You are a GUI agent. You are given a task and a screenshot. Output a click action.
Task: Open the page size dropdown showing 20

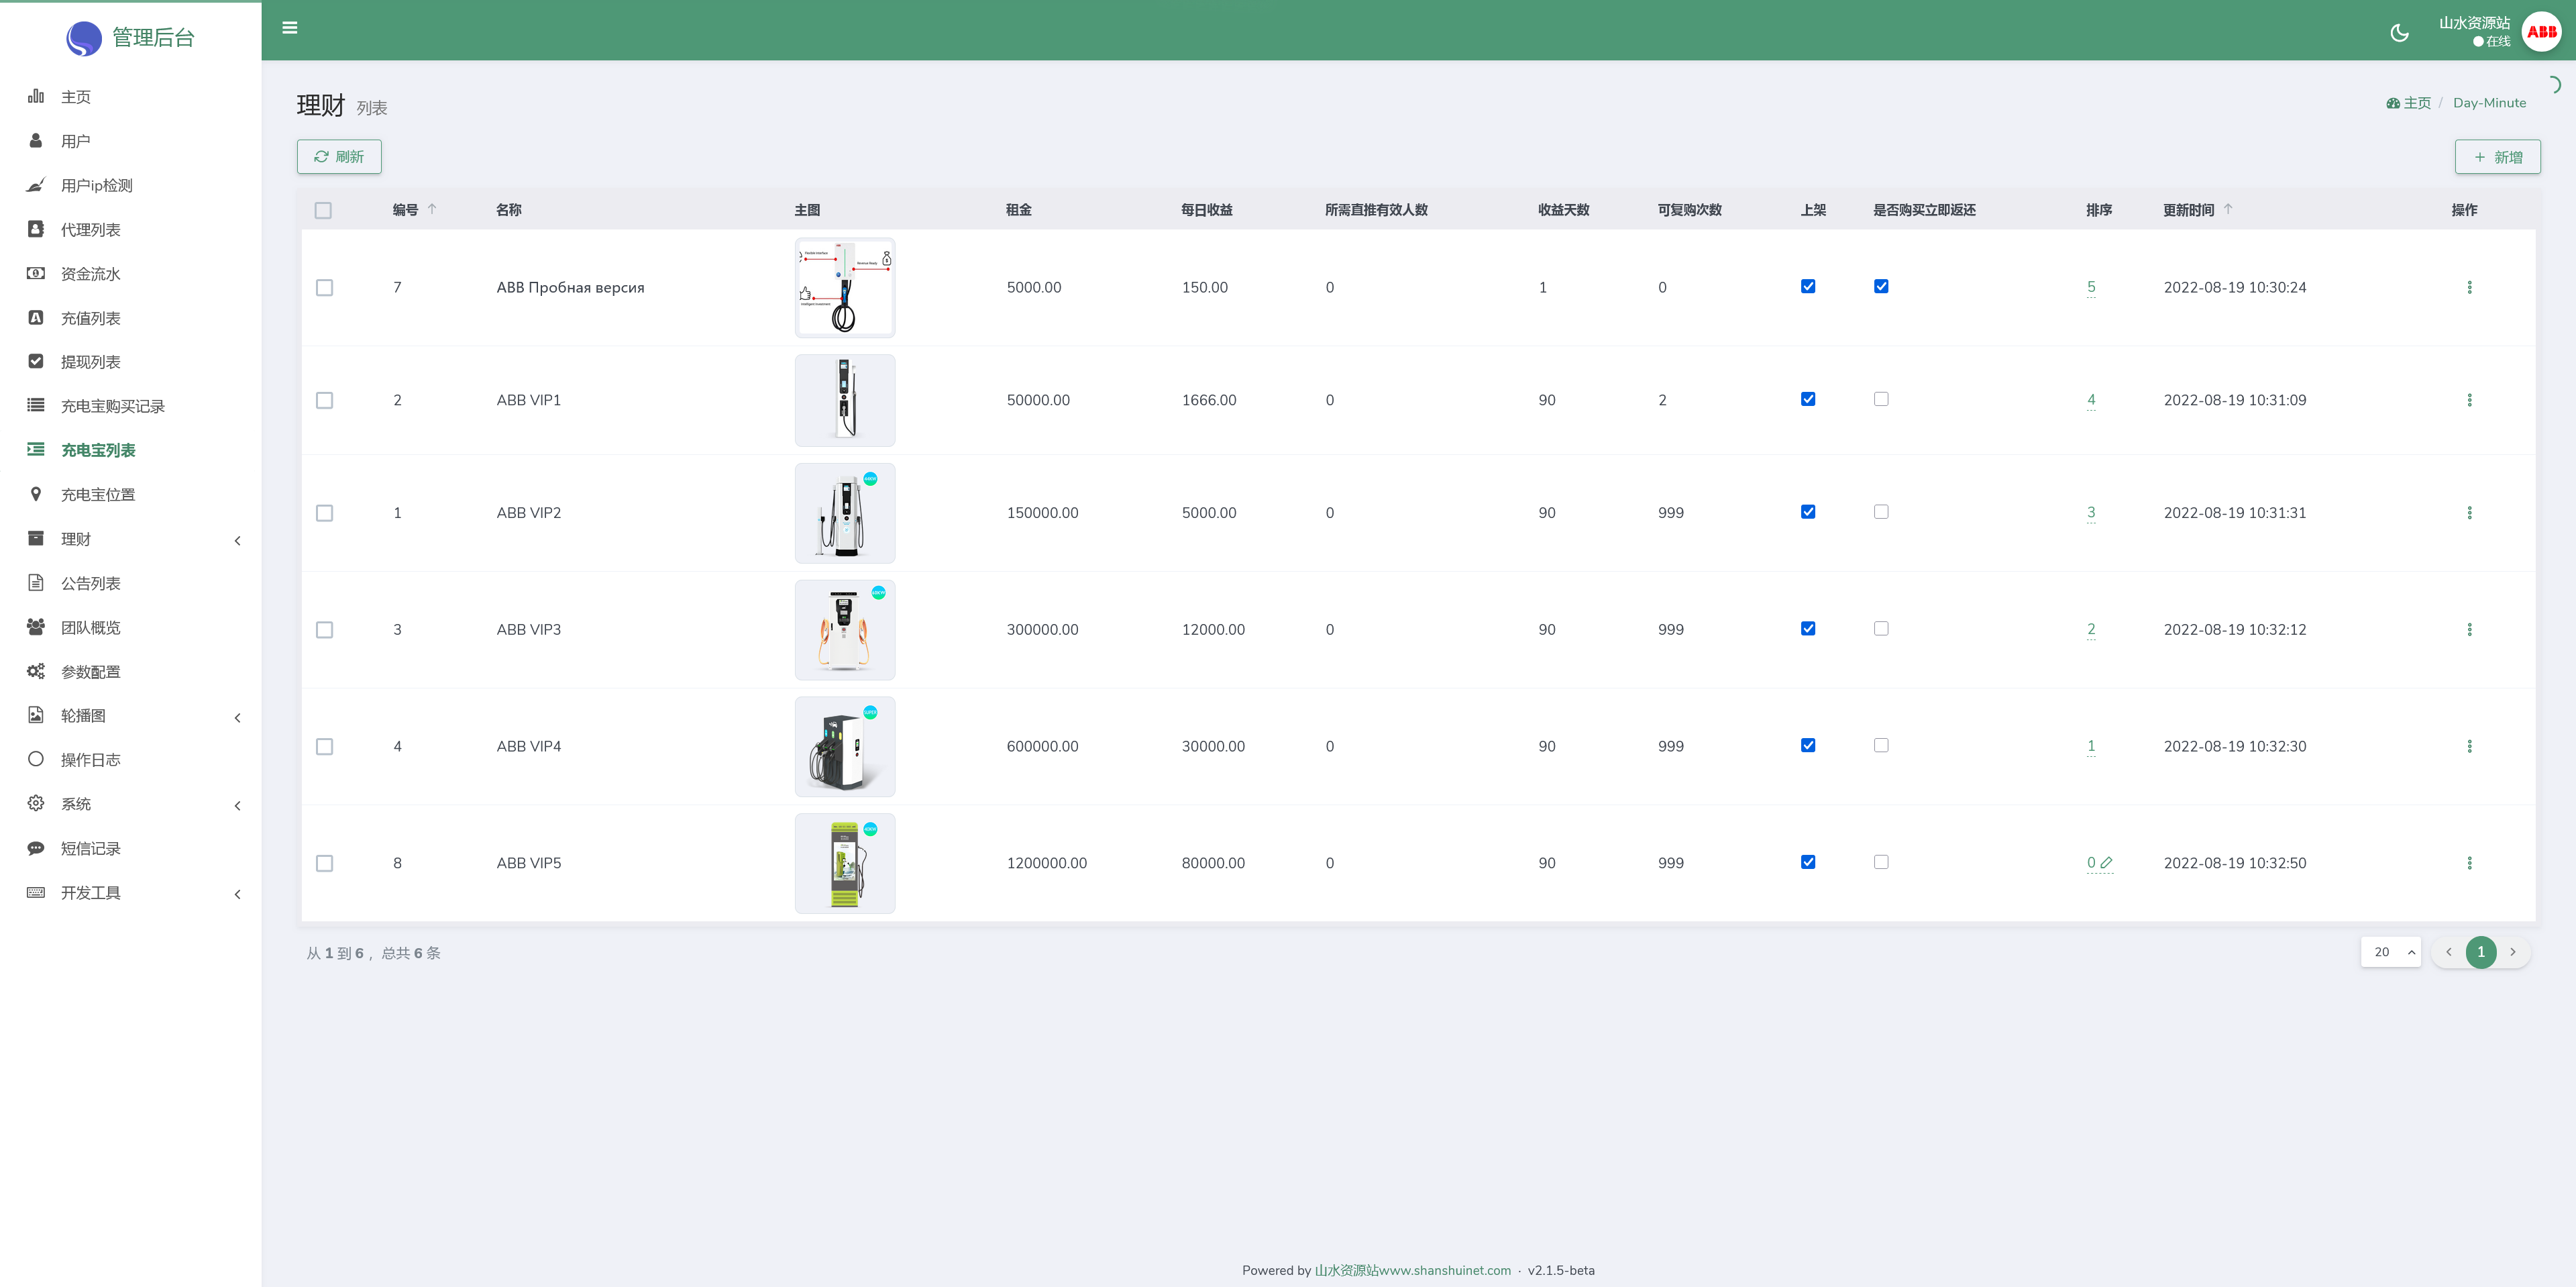tap(2391, 952)
